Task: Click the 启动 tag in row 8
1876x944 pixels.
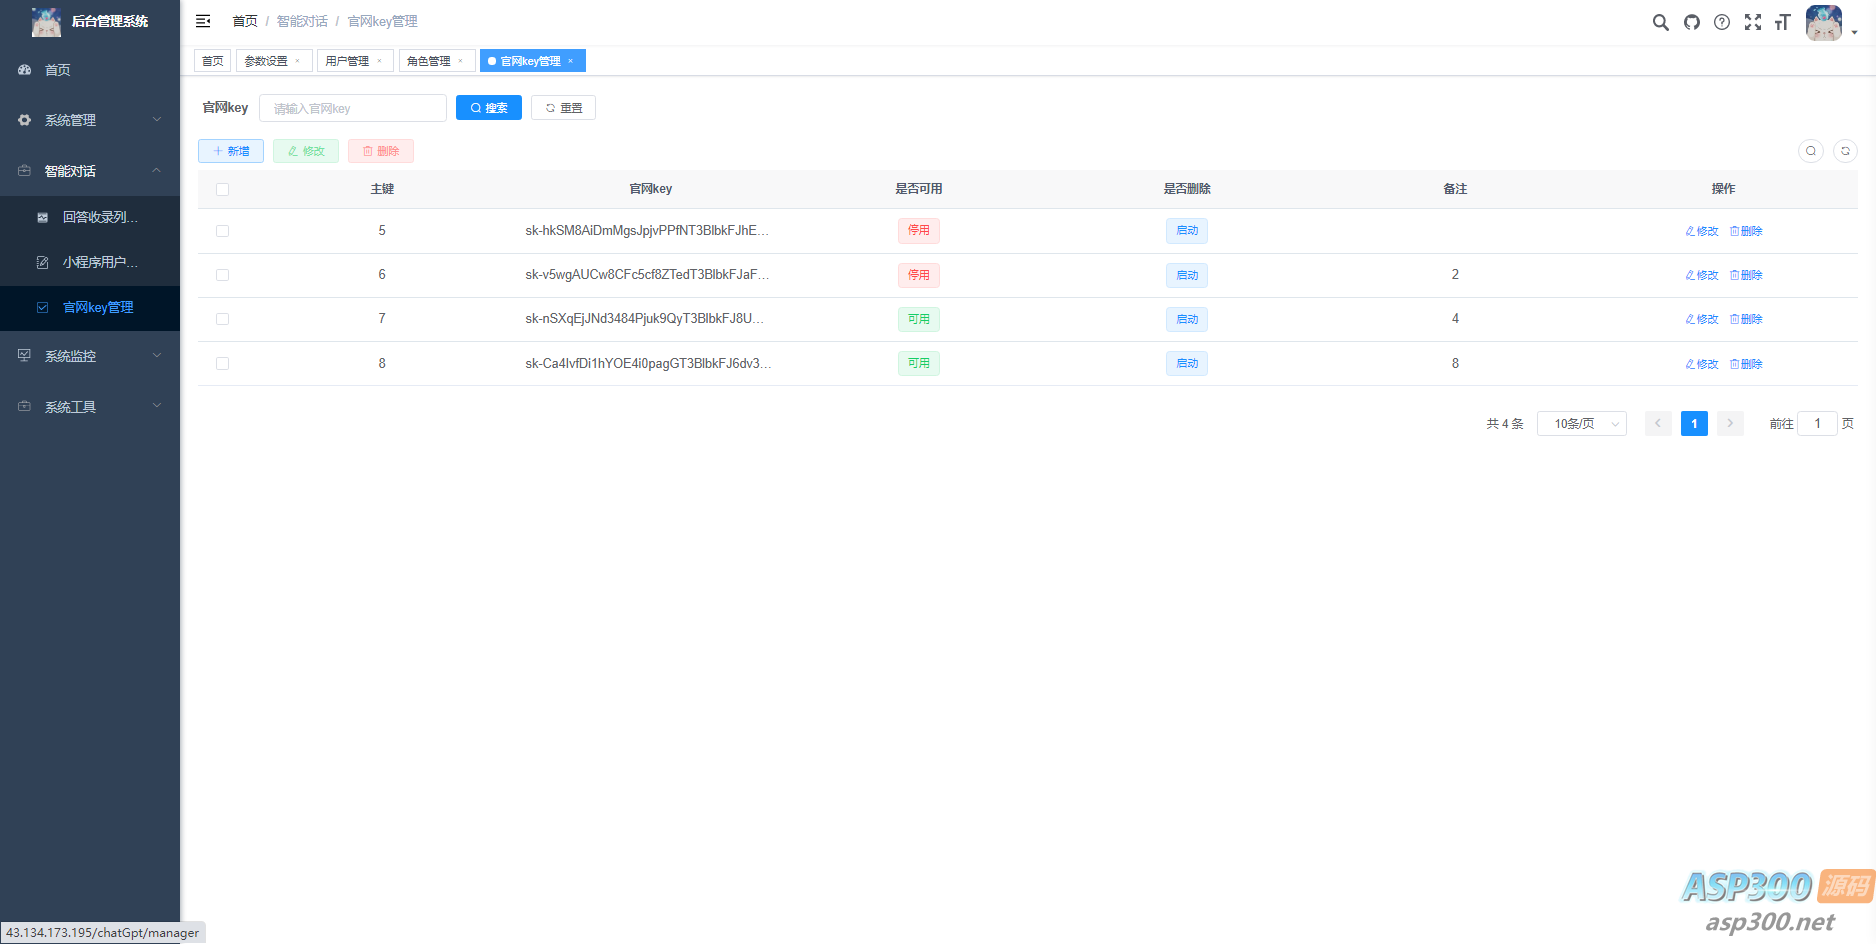Action: pyautogui.click(x=1187, y=364)
